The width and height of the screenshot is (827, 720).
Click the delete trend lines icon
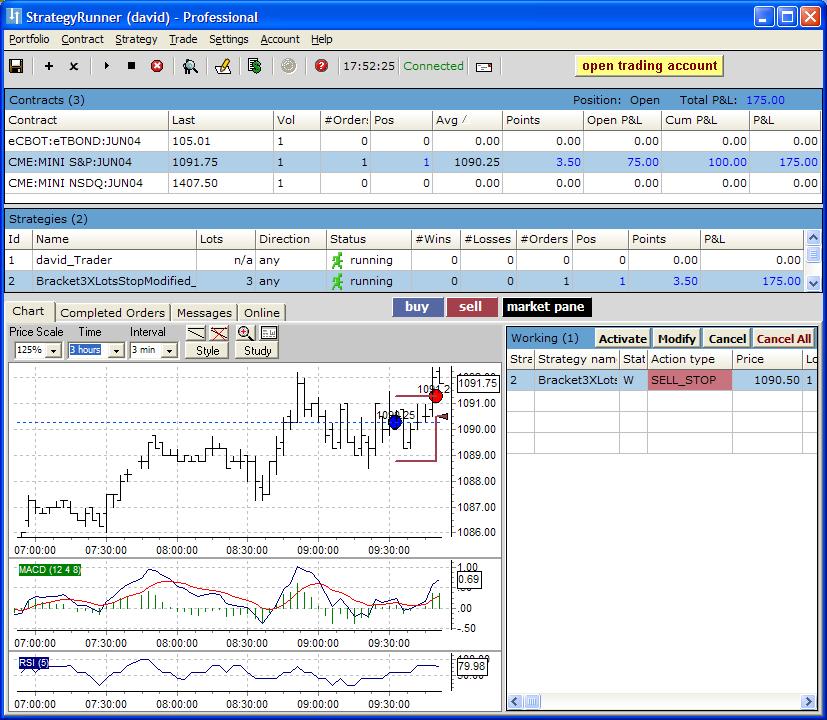point(219,333)
